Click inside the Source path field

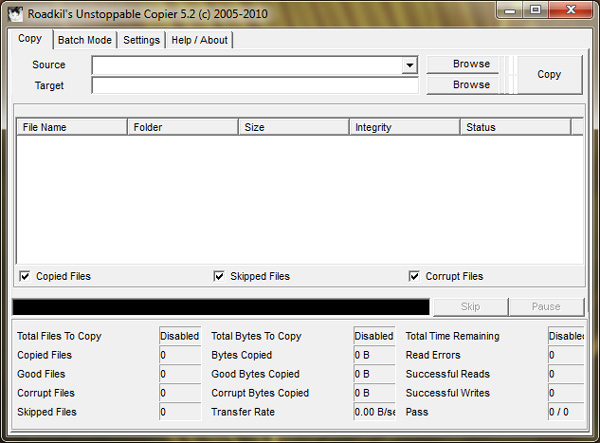[x=247, y=65]
